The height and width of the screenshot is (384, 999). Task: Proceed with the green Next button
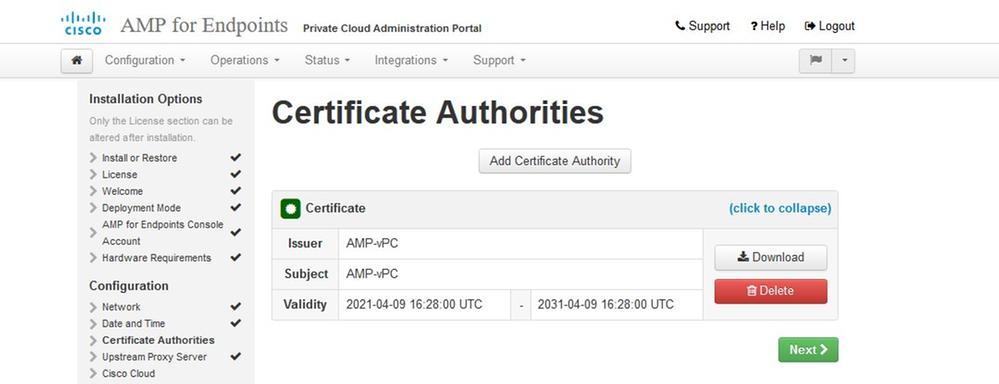[x=808, y=350]
